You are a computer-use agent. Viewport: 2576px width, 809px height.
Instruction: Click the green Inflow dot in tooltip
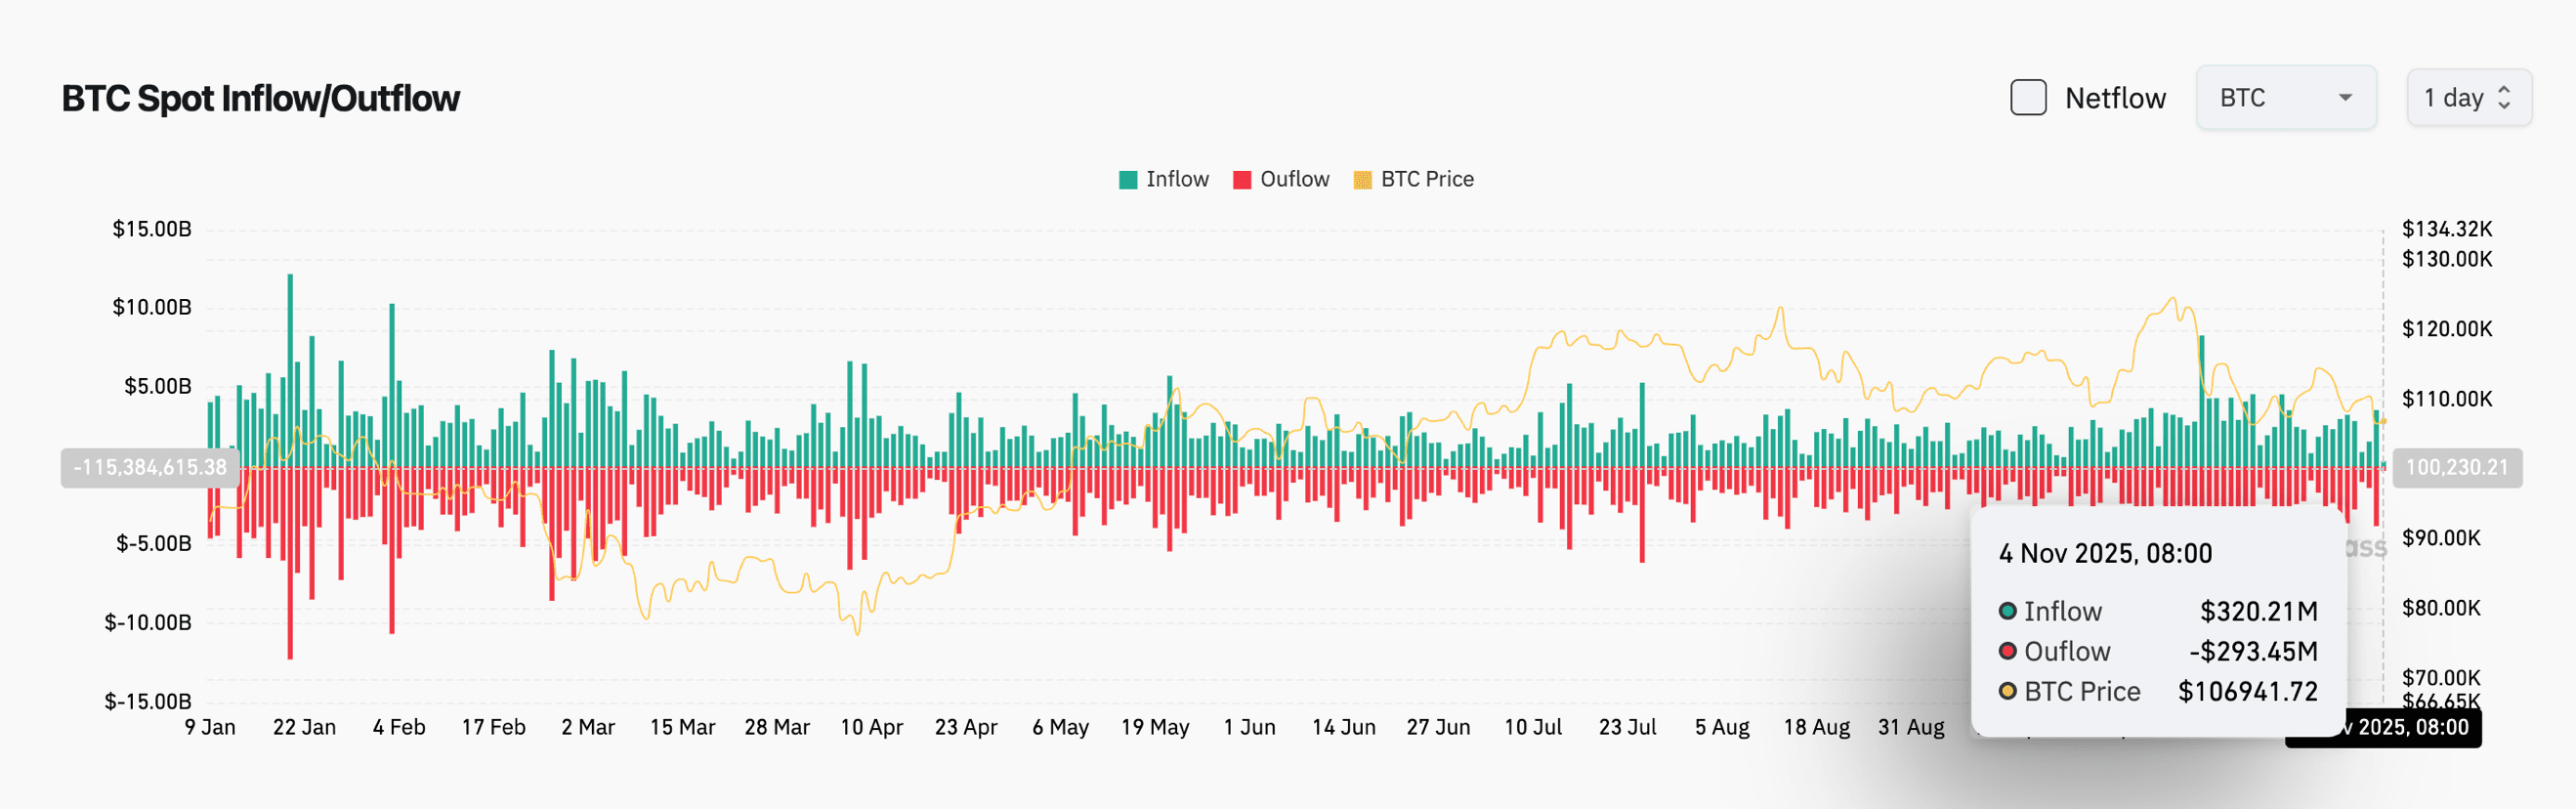coord(2007,611)
